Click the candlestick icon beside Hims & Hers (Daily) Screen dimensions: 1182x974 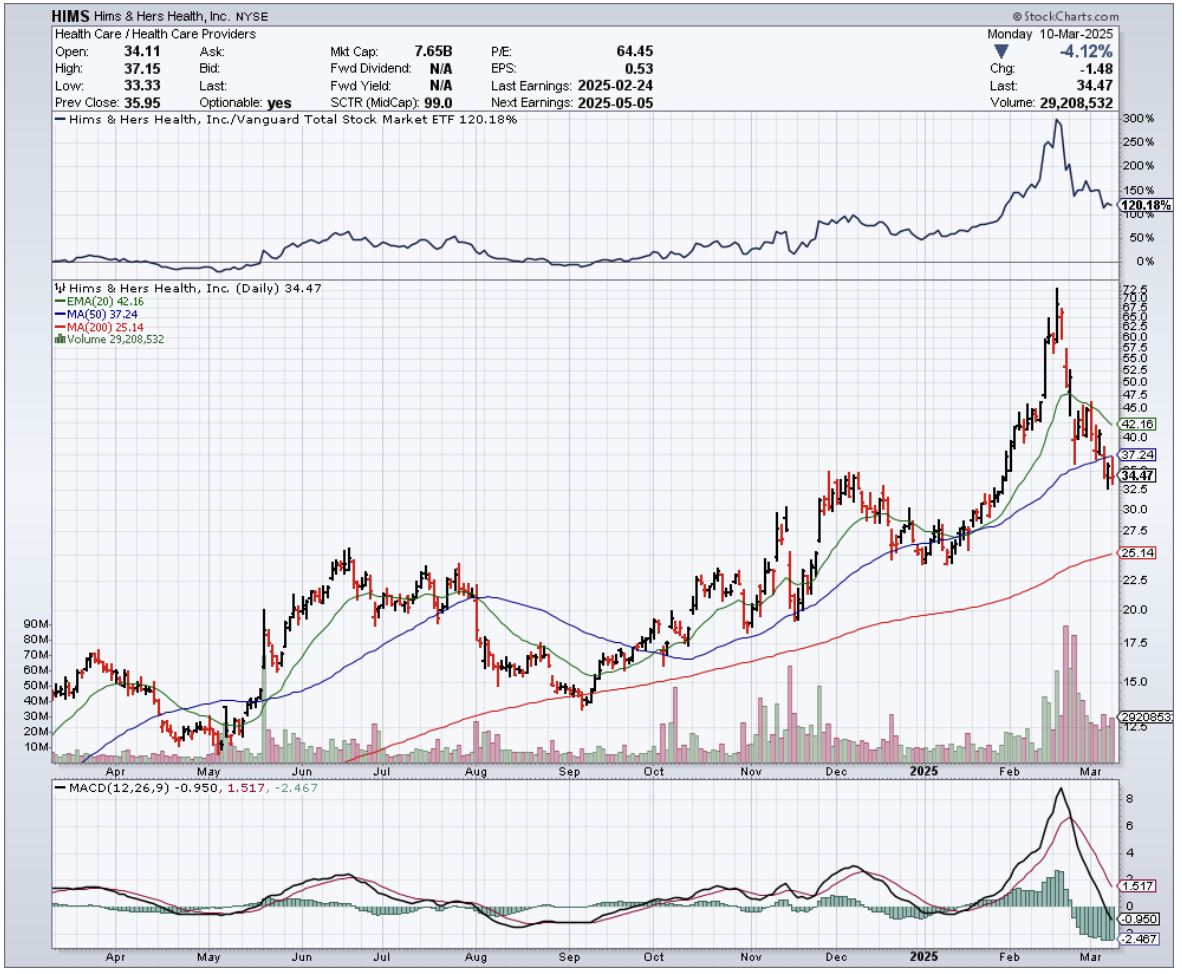pos(58,287)
